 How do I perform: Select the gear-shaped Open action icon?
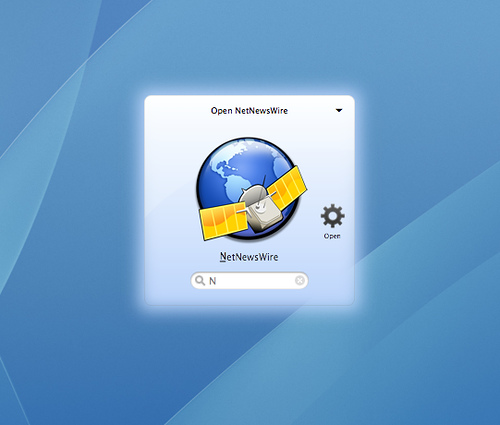tap(332, 216)
